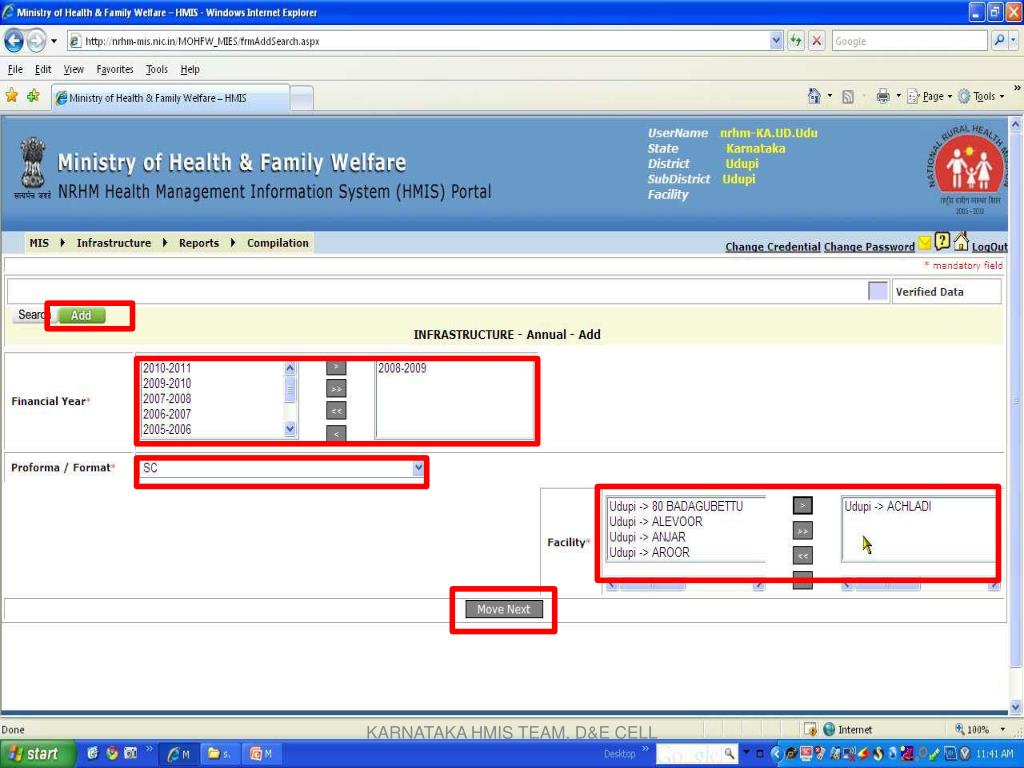Select 2010-2011 in Financial Year list
Viewport: 1024px width, 768px height.
click(x=167, y=368)
